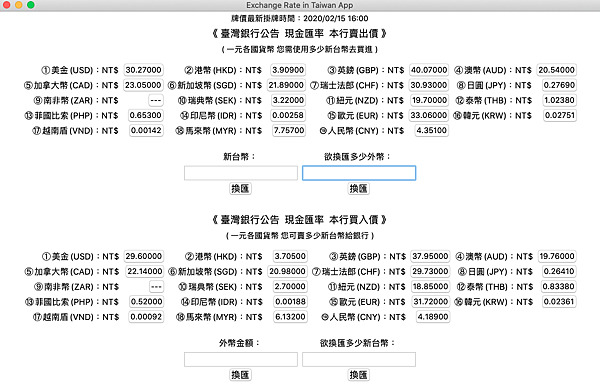Select the VND selling rate 0.00142
This screenshot has width=600, height=392.
pyautogui.click(x=146, y=131)
